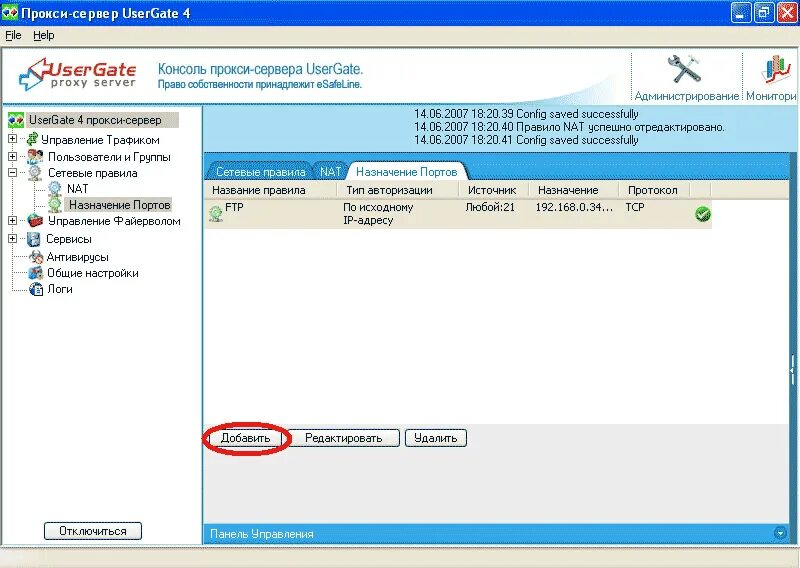Open the Администрирование tools icon
The image size is (800, 568).
click(684, 69)
